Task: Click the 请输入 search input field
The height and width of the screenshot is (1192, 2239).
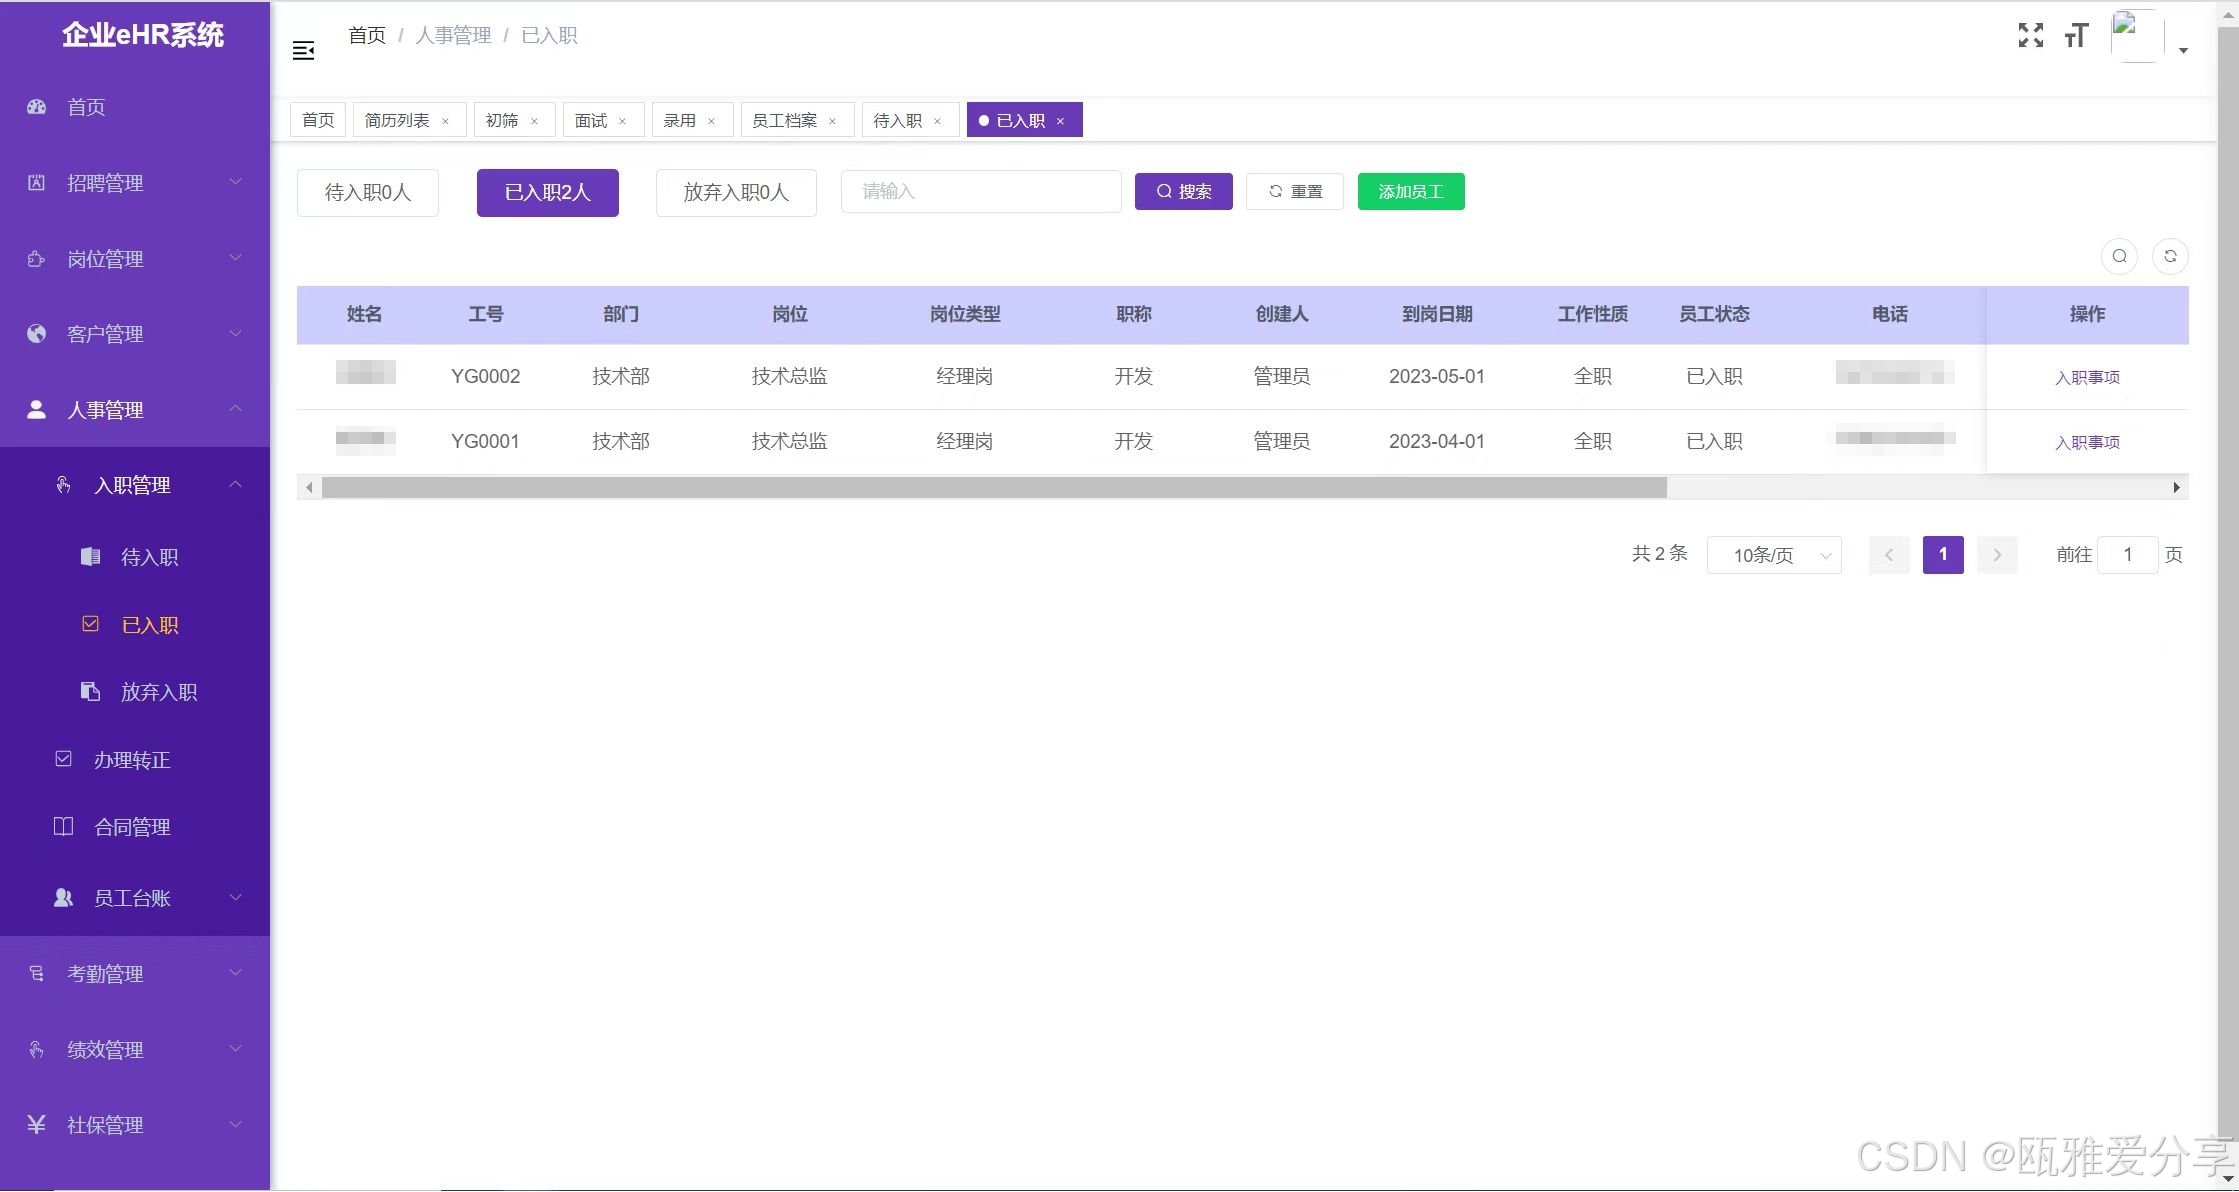Action: 980,191
